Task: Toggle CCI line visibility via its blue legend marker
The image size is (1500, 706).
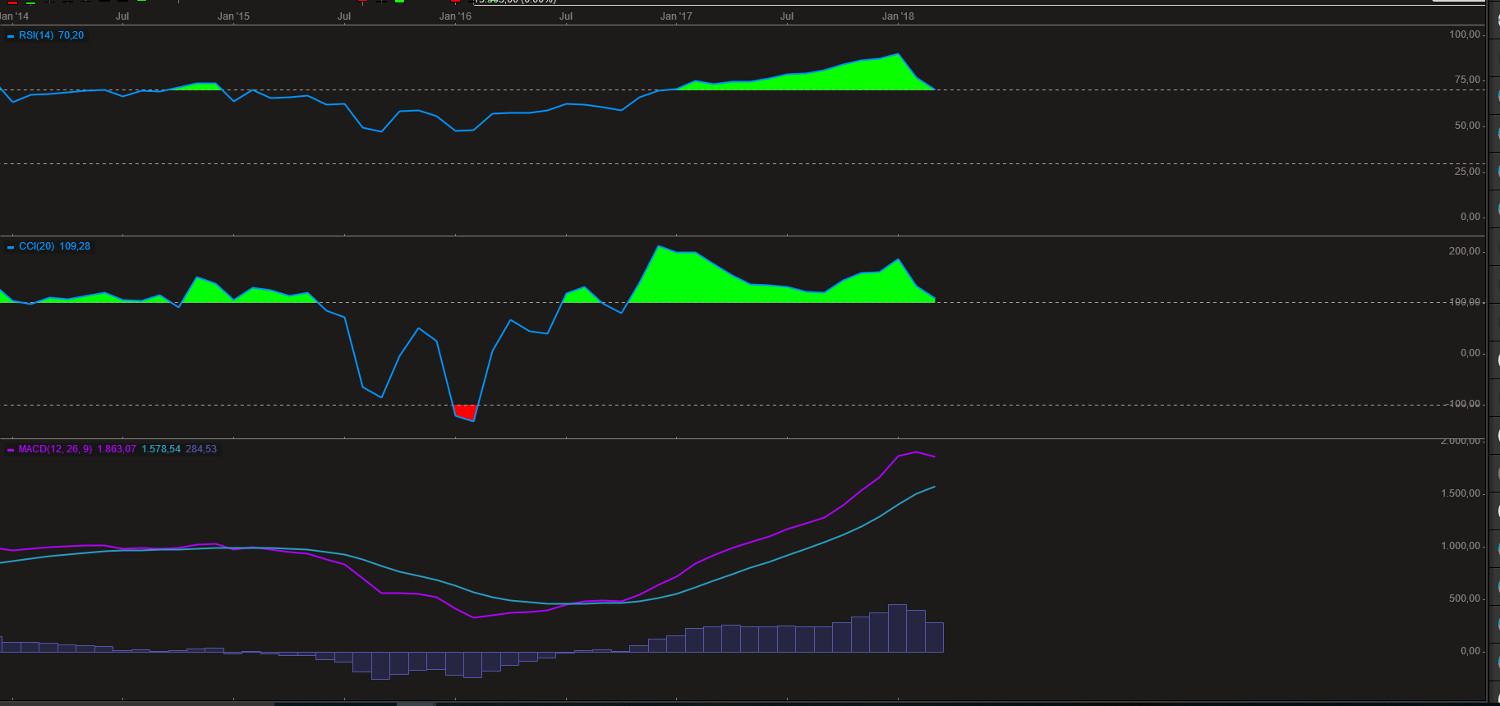Action: tap(10, 245)
